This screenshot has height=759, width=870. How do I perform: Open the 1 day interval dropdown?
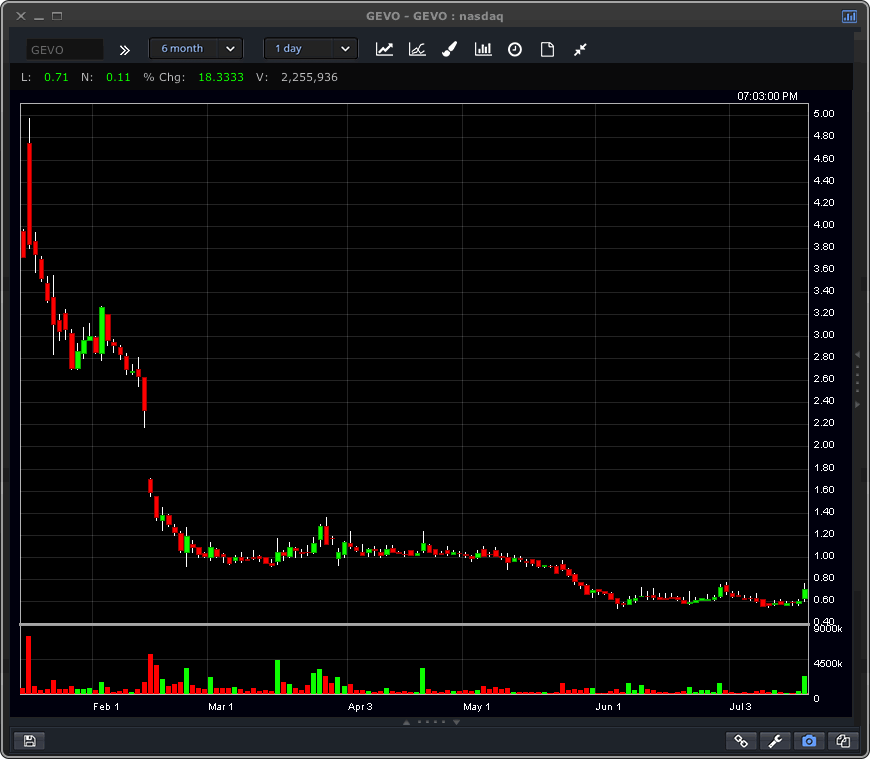tap(310, 48)
